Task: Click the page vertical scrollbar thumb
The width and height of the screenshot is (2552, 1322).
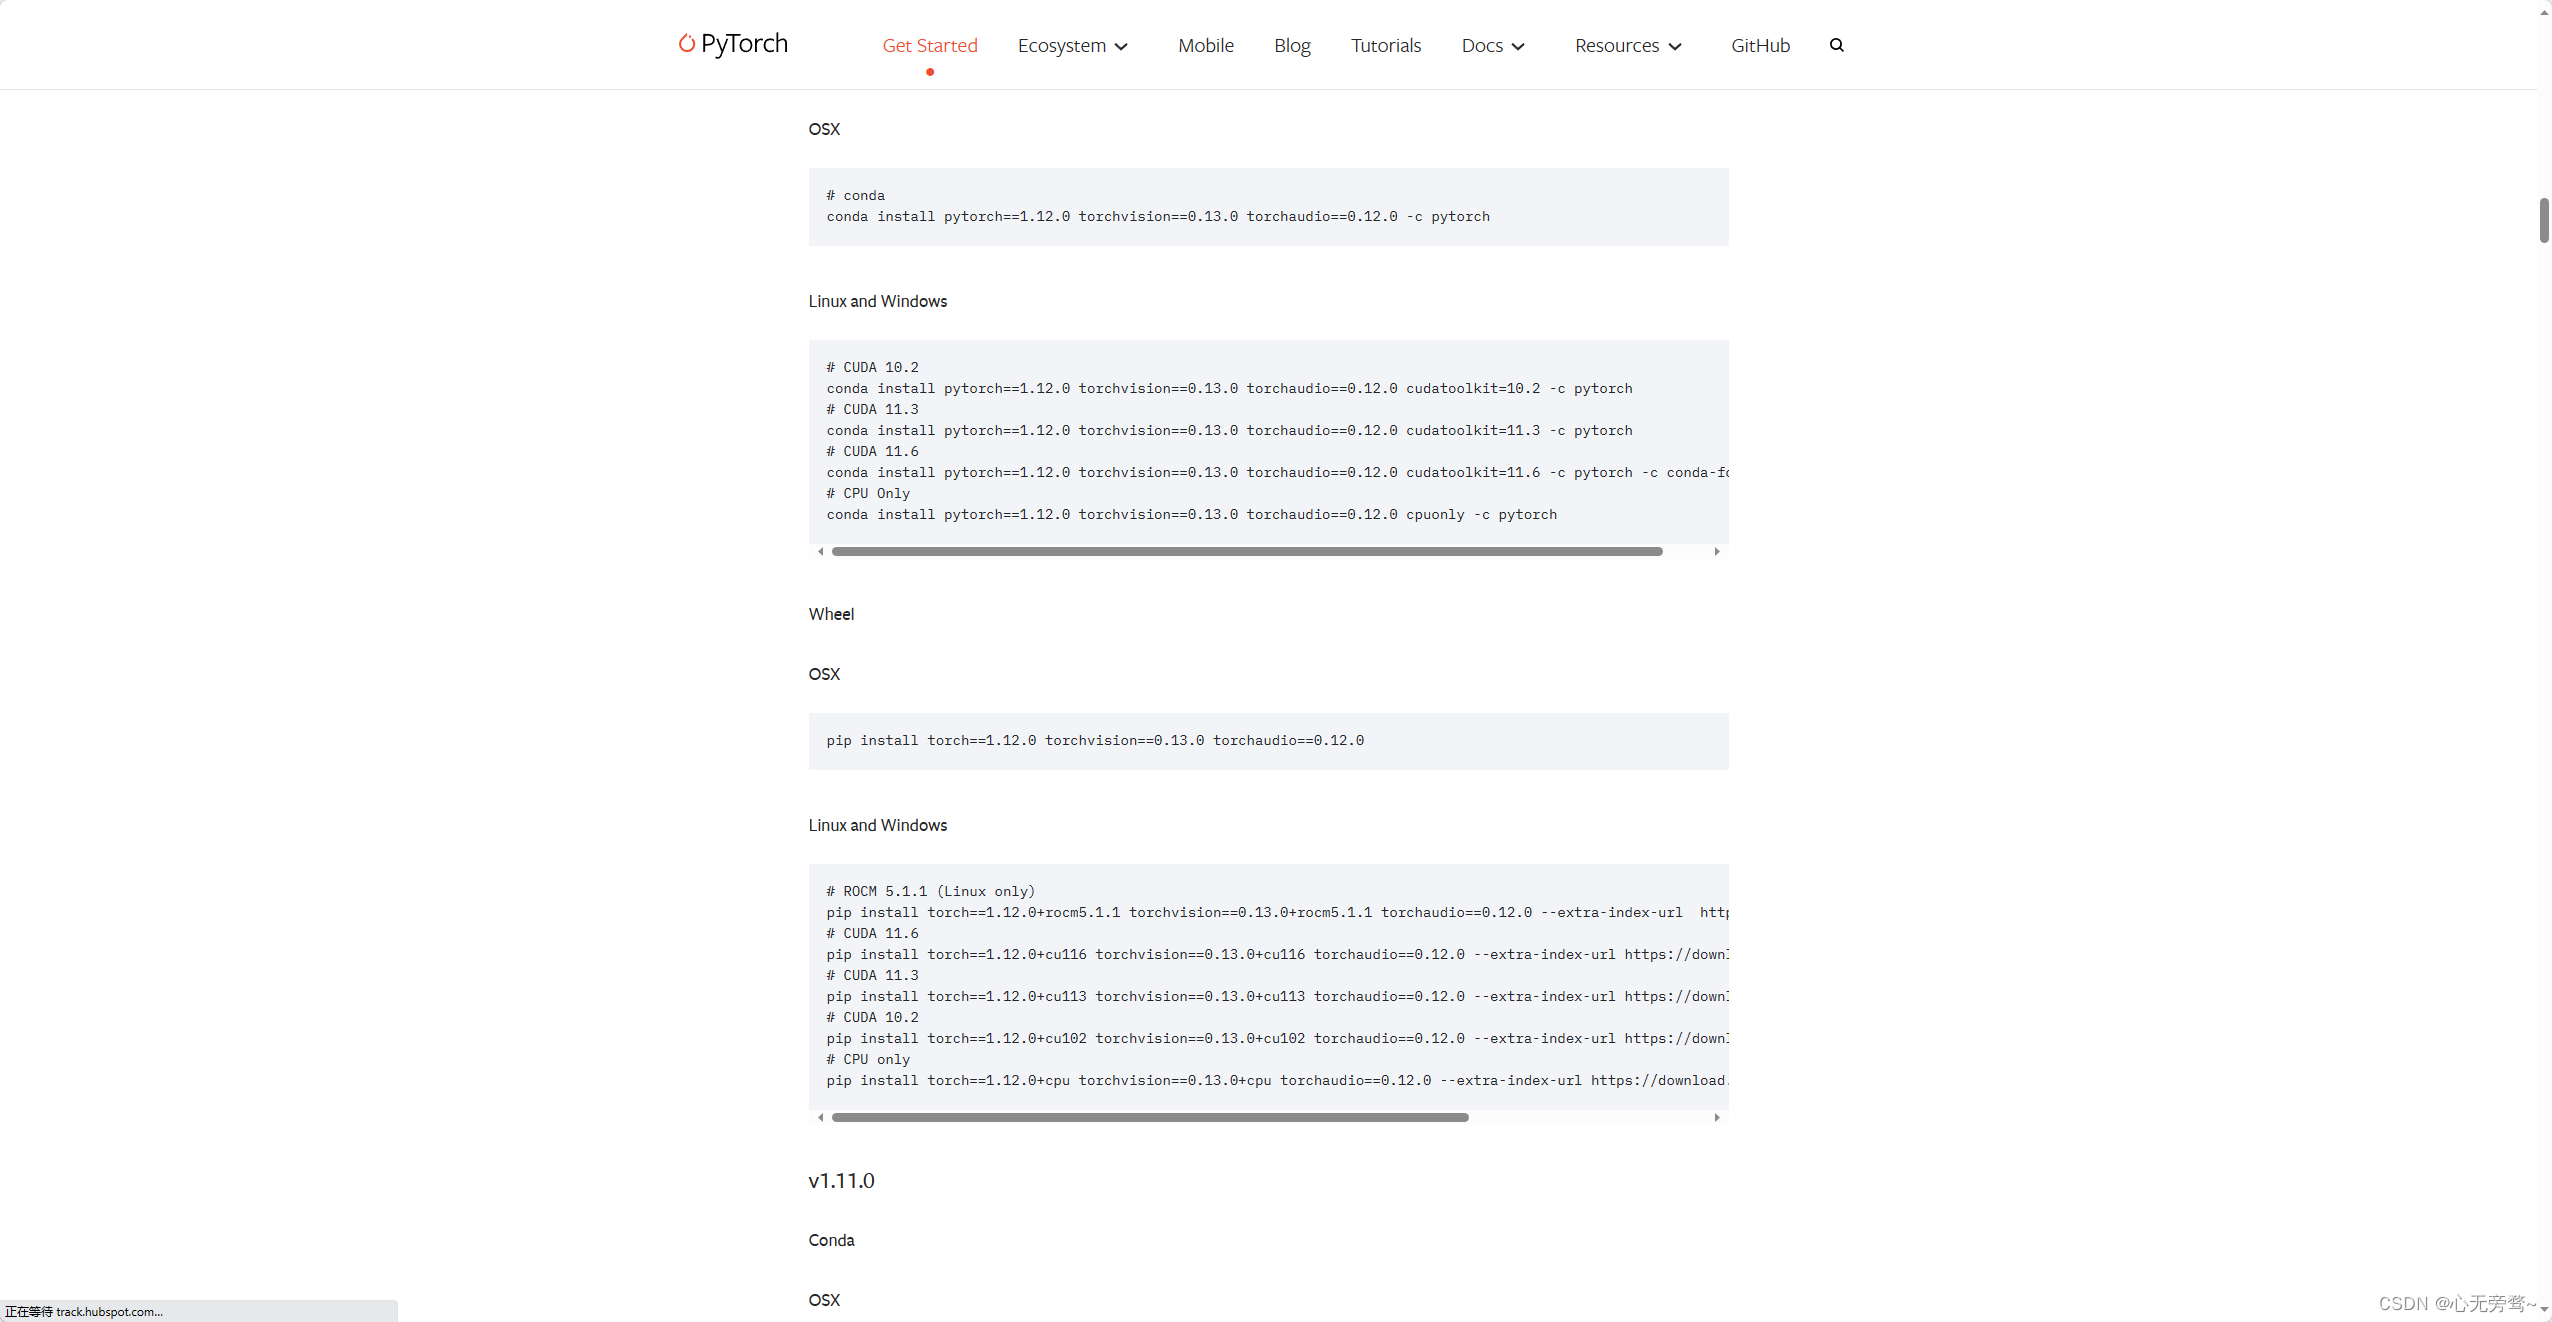Action: click(2544, 220)
